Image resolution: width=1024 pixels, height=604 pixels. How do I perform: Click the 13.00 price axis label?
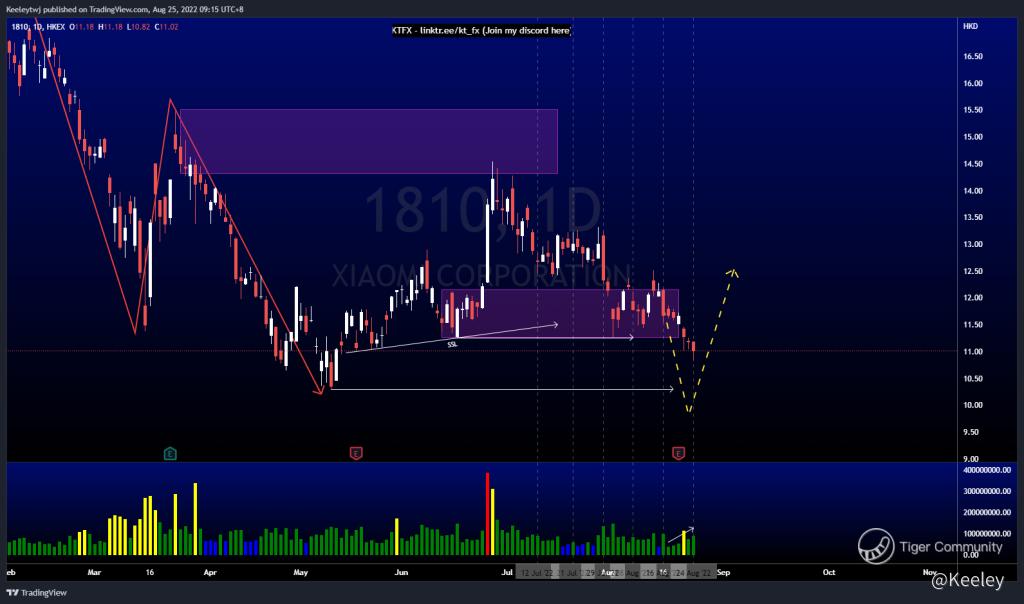973,244
